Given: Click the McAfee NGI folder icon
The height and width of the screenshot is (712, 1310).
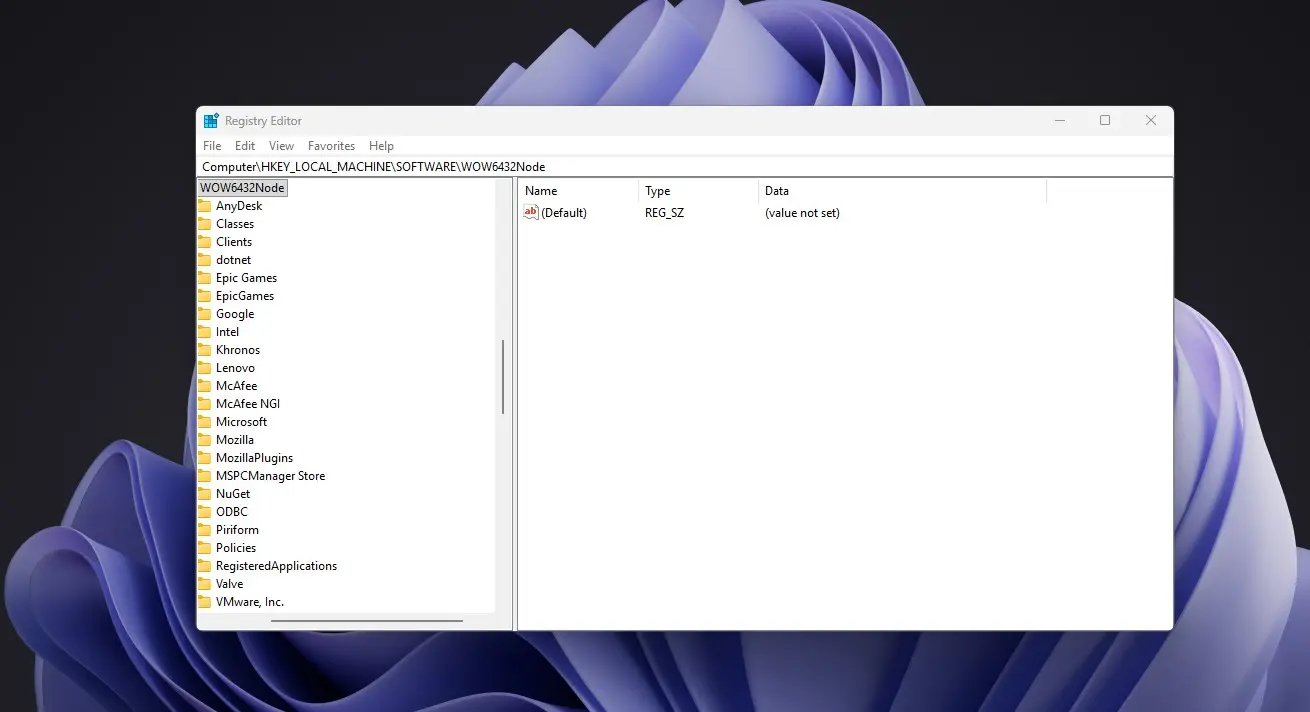Looking at the screenshot, I should coord(204,404).
